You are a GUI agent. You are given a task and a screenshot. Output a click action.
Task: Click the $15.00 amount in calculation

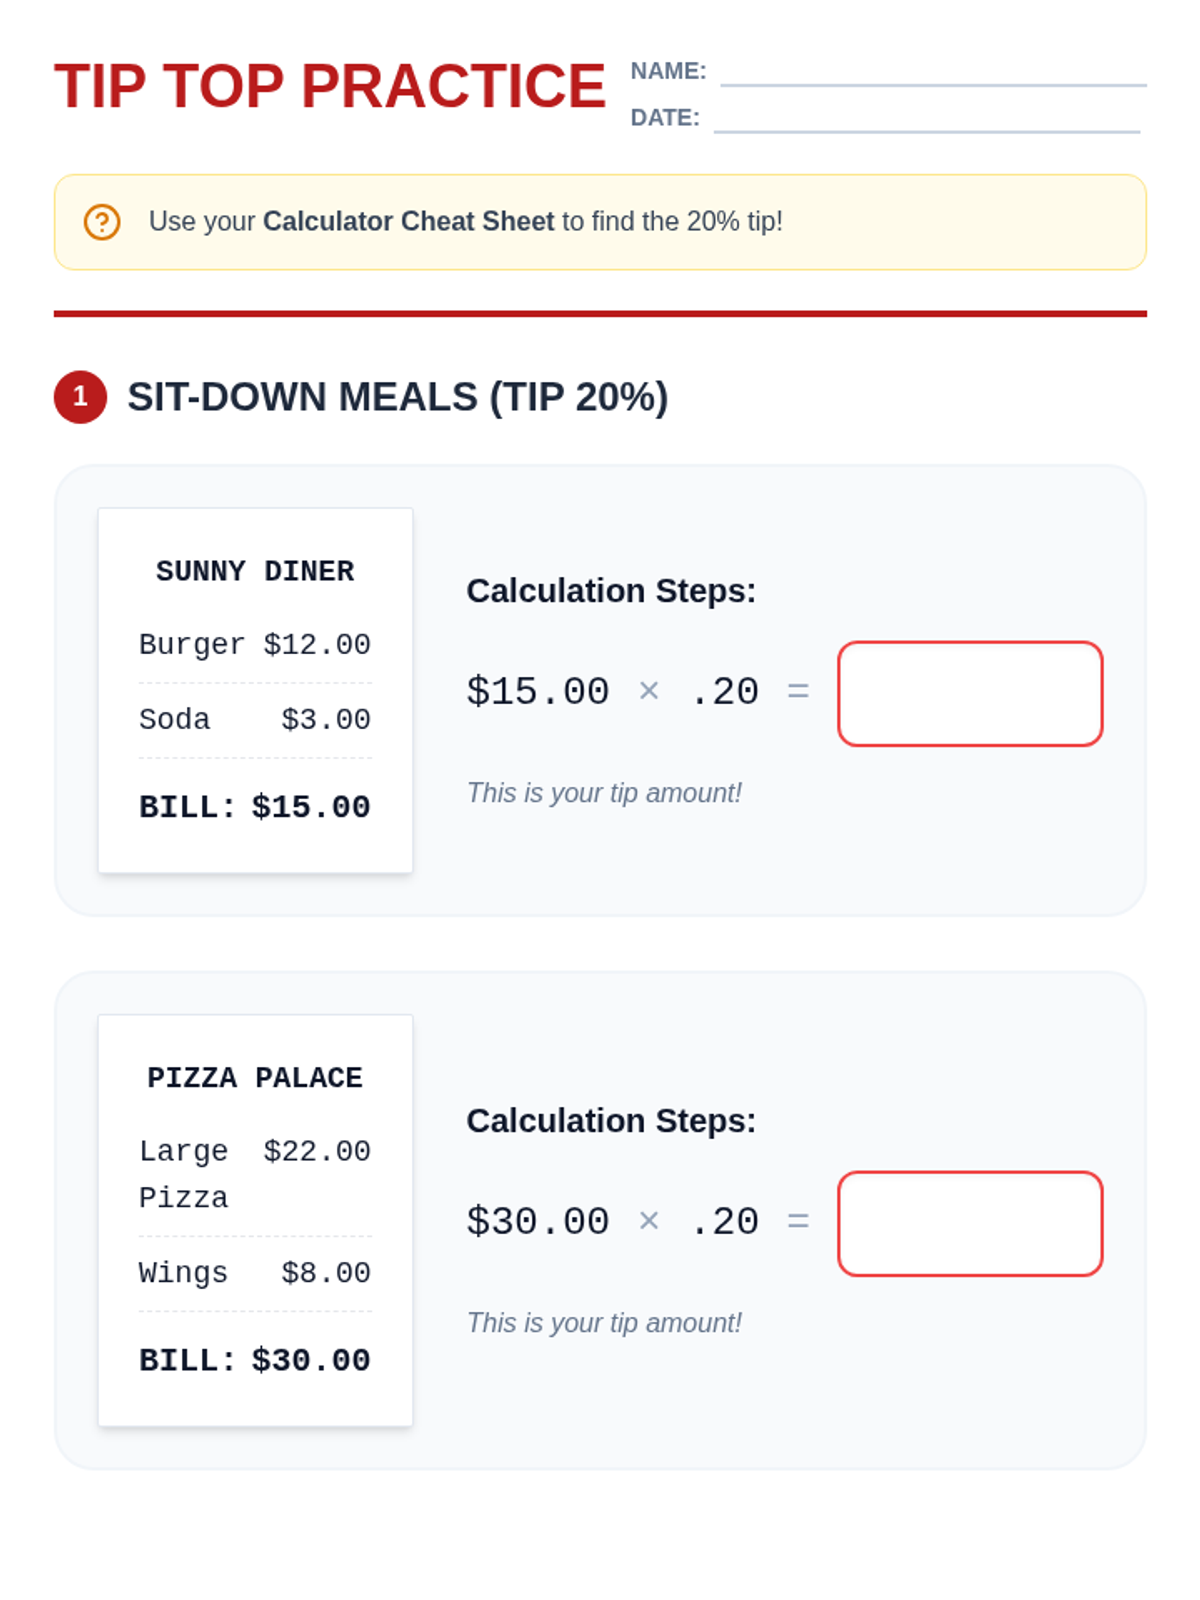(537, 692)
